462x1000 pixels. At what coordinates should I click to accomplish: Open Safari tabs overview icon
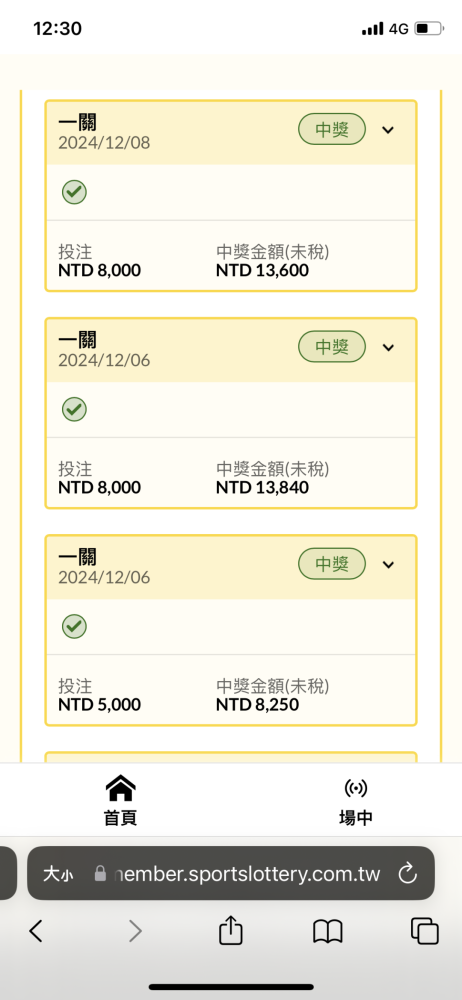(424, 931)
